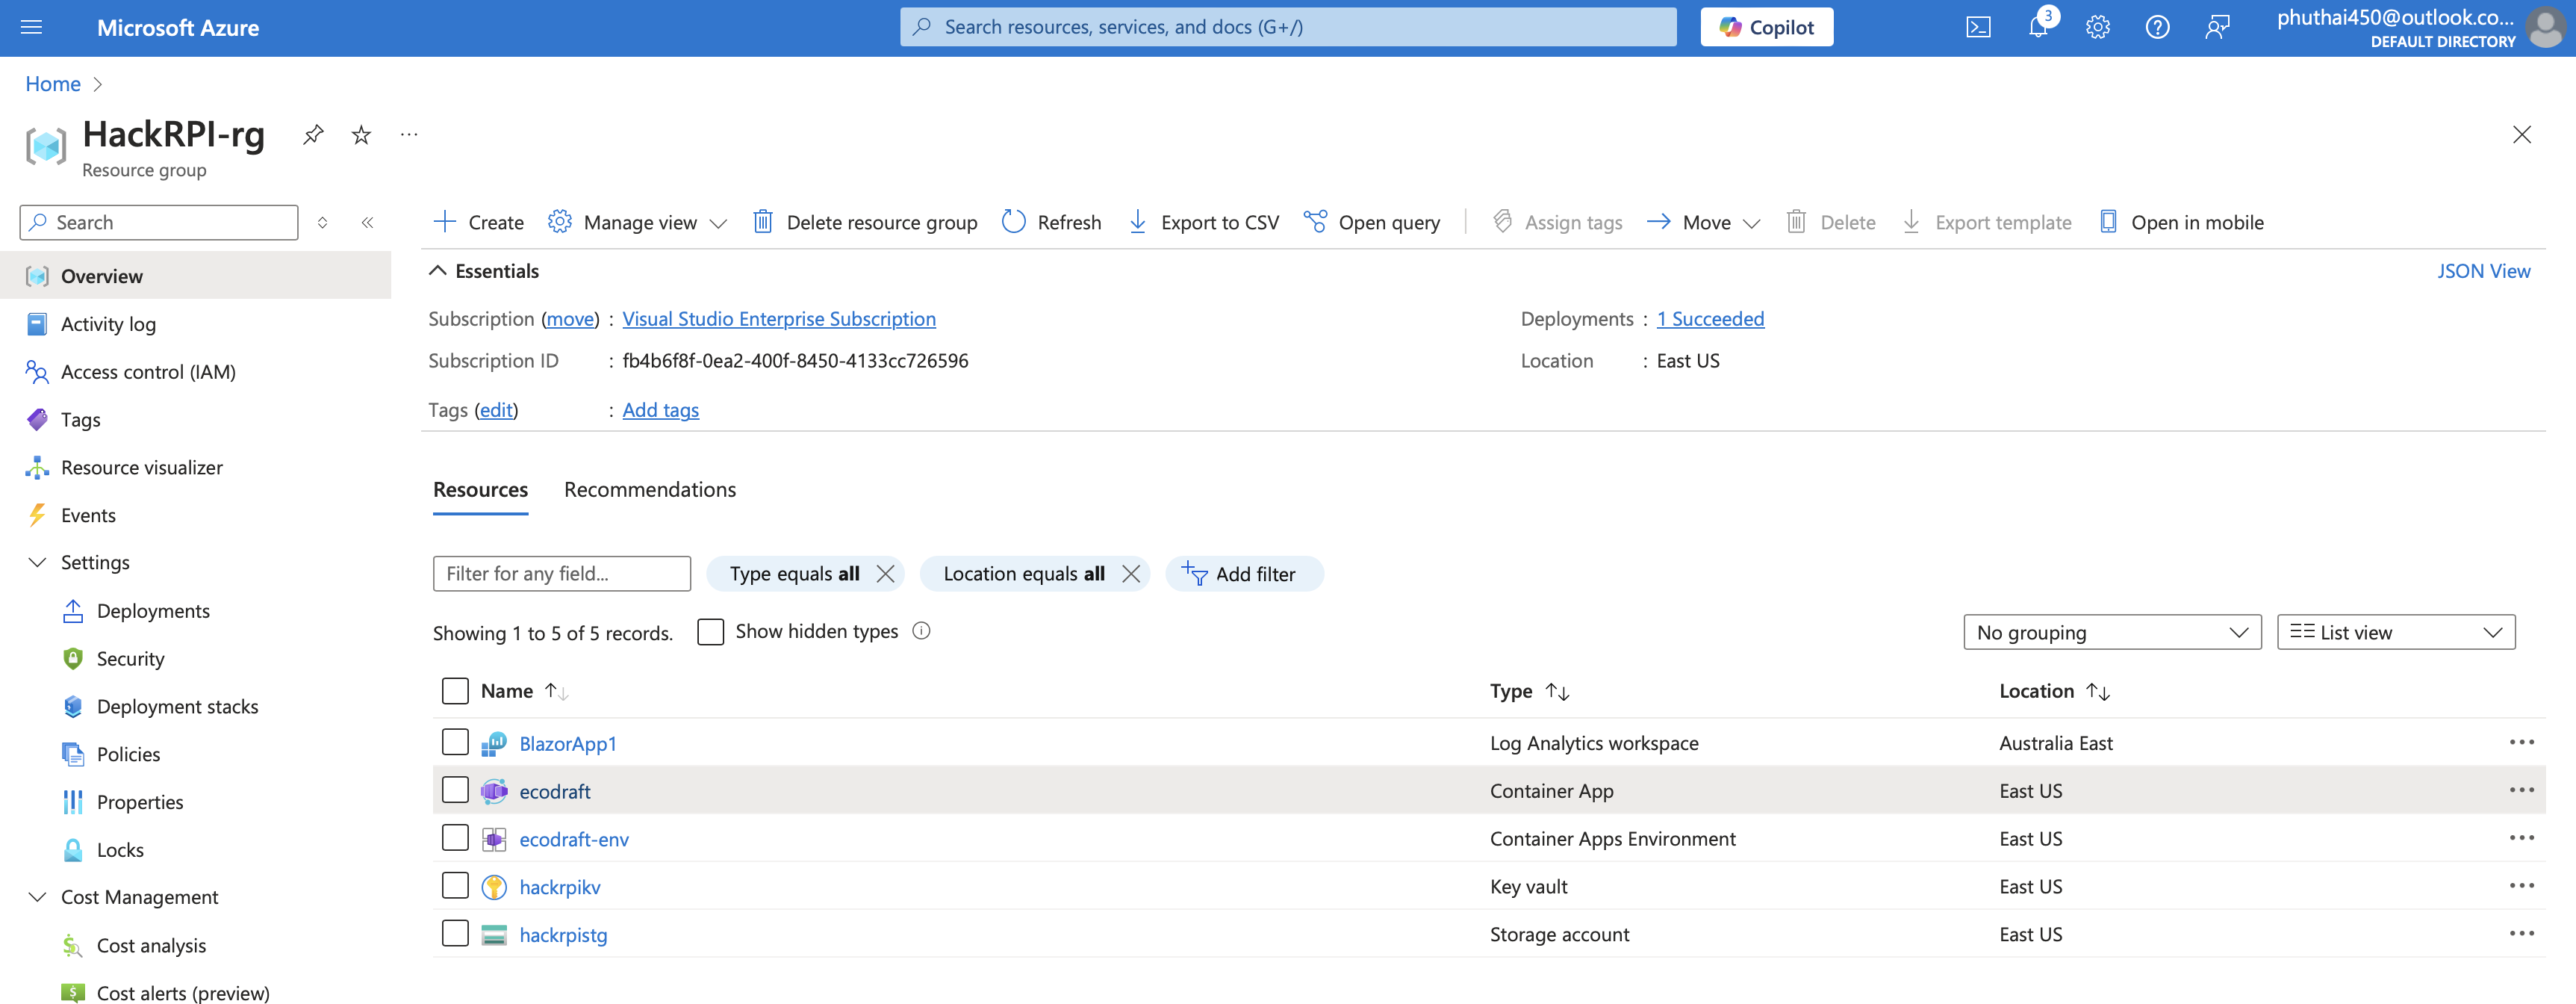Expand the List view dropdown
This screenshot has height=1004, width=2576.
pyautogui.click(x=2395, y=632)
